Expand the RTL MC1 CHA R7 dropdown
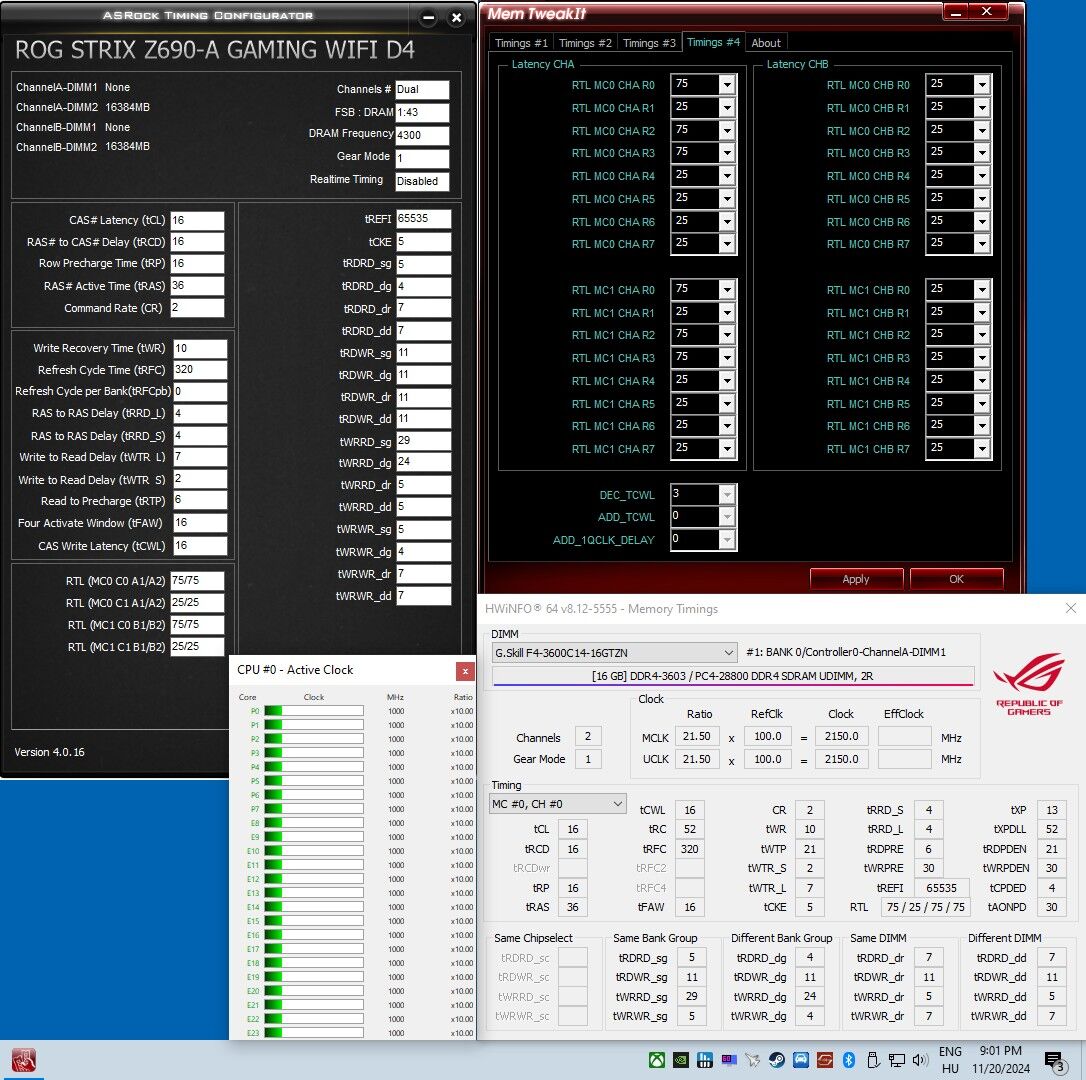The image size is (1086, 1080). [727, 449]
